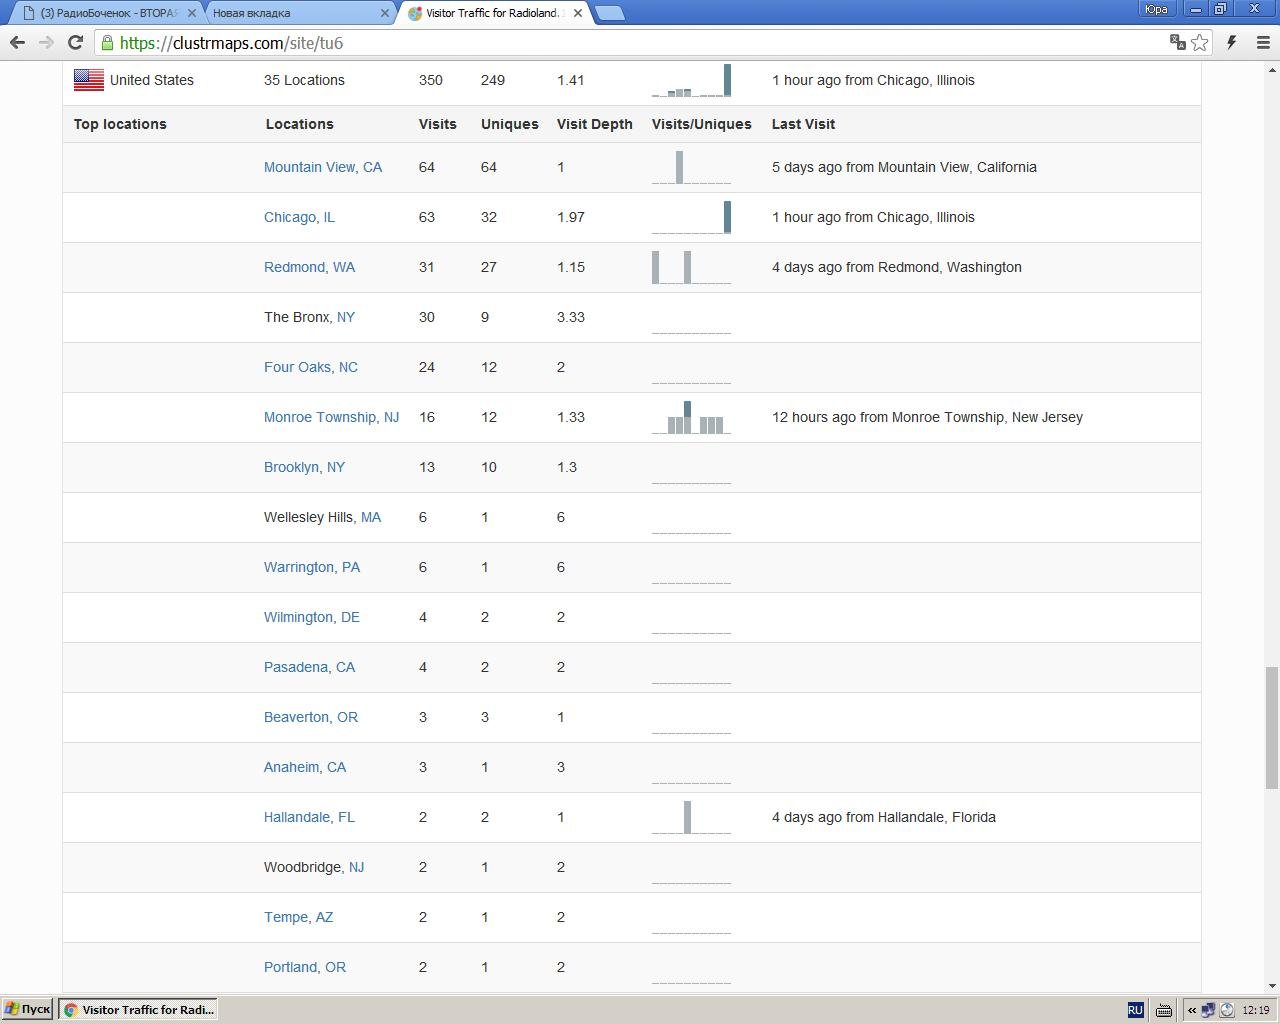Follow the Wilmington, DE link
This screenshot has height=1024, width=1280.
pyautogui.click(x=312, y=617)
